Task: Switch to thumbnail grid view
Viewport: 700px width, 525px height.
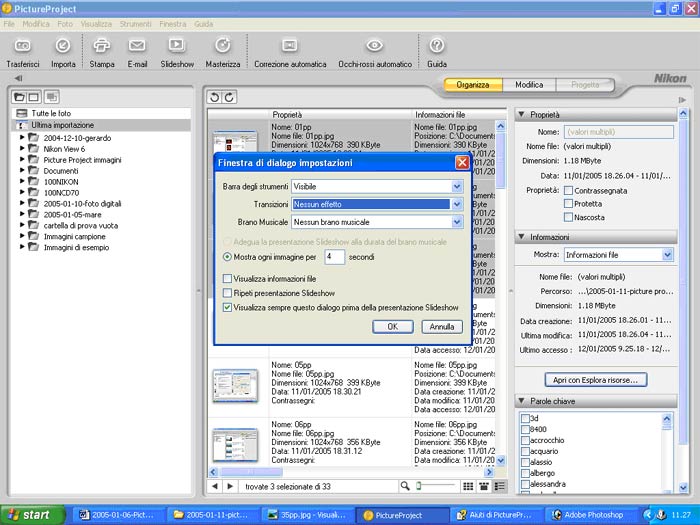Action: 468,486
